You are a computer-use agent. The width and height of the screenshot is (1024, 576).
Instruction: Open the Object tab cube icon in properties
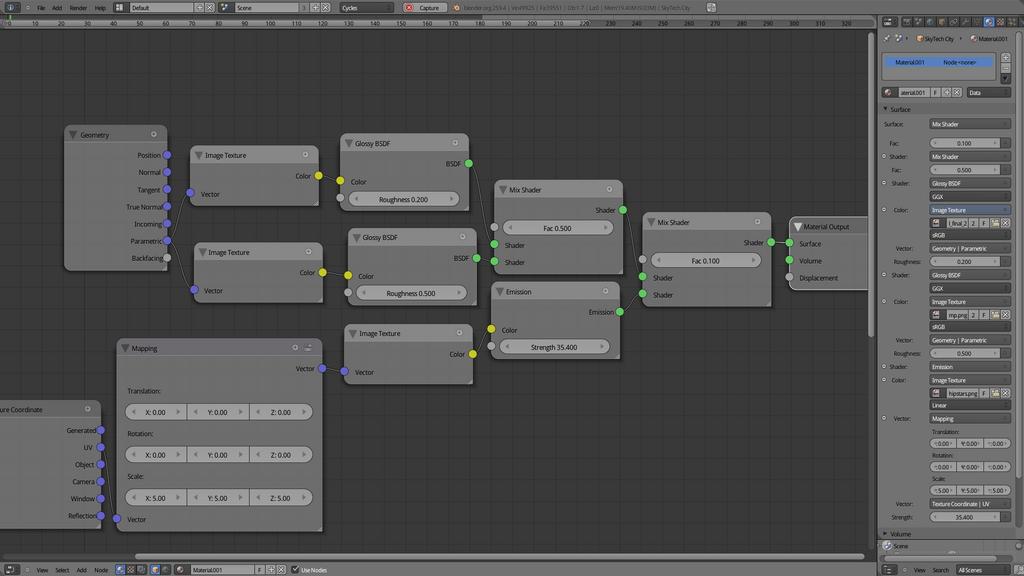click(x=942, y=22)
